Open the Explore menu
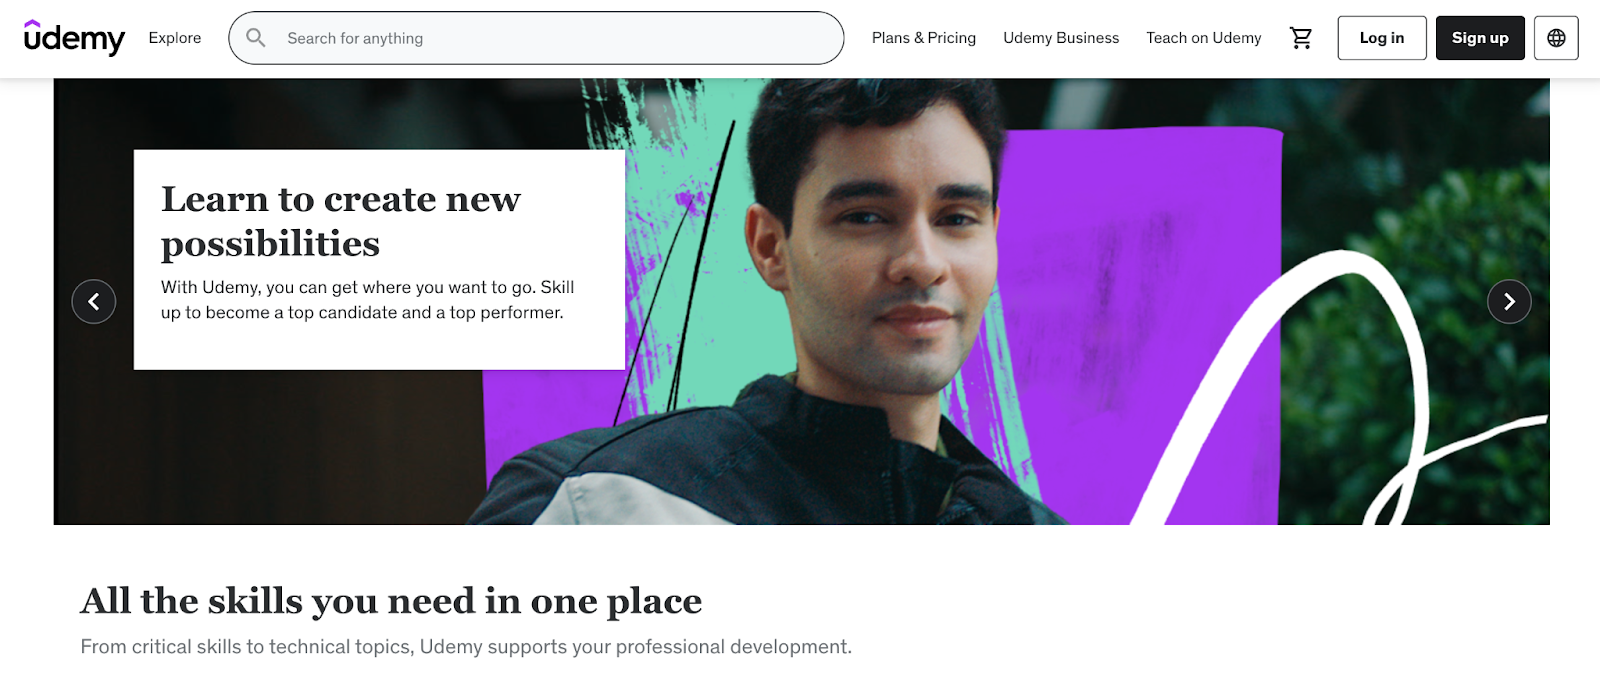The image size is (1600, 690). (x=175, y=38)
